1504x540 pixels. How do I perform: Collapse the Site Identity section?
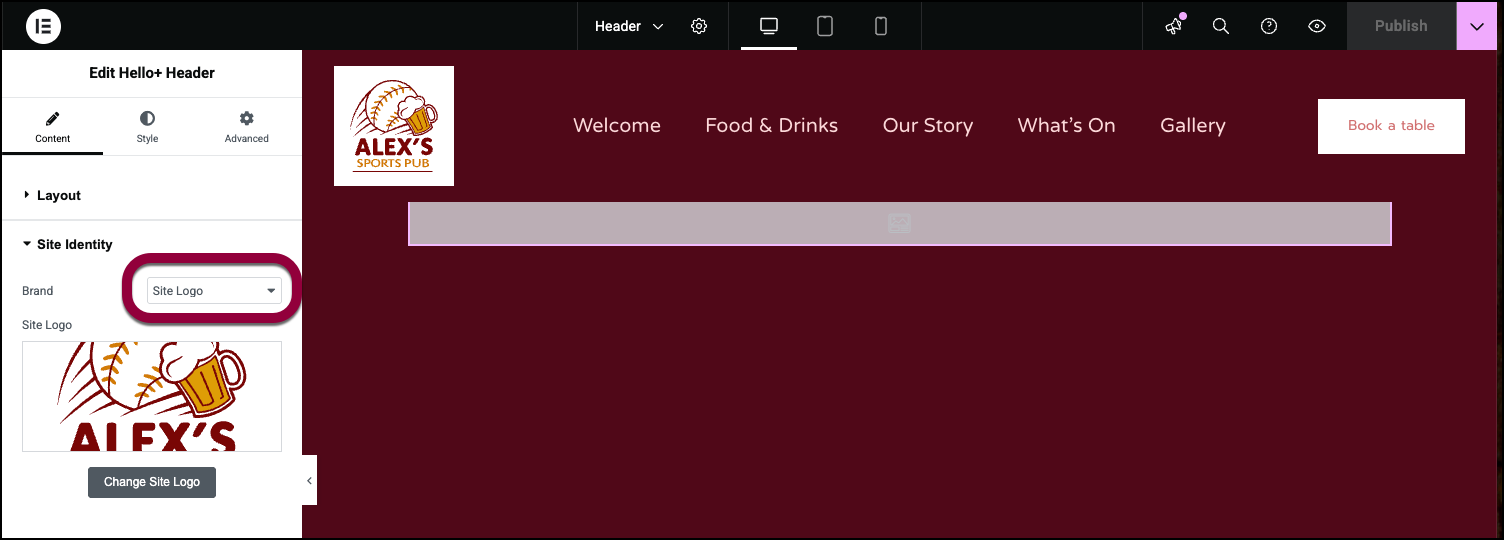pos(74,244)
